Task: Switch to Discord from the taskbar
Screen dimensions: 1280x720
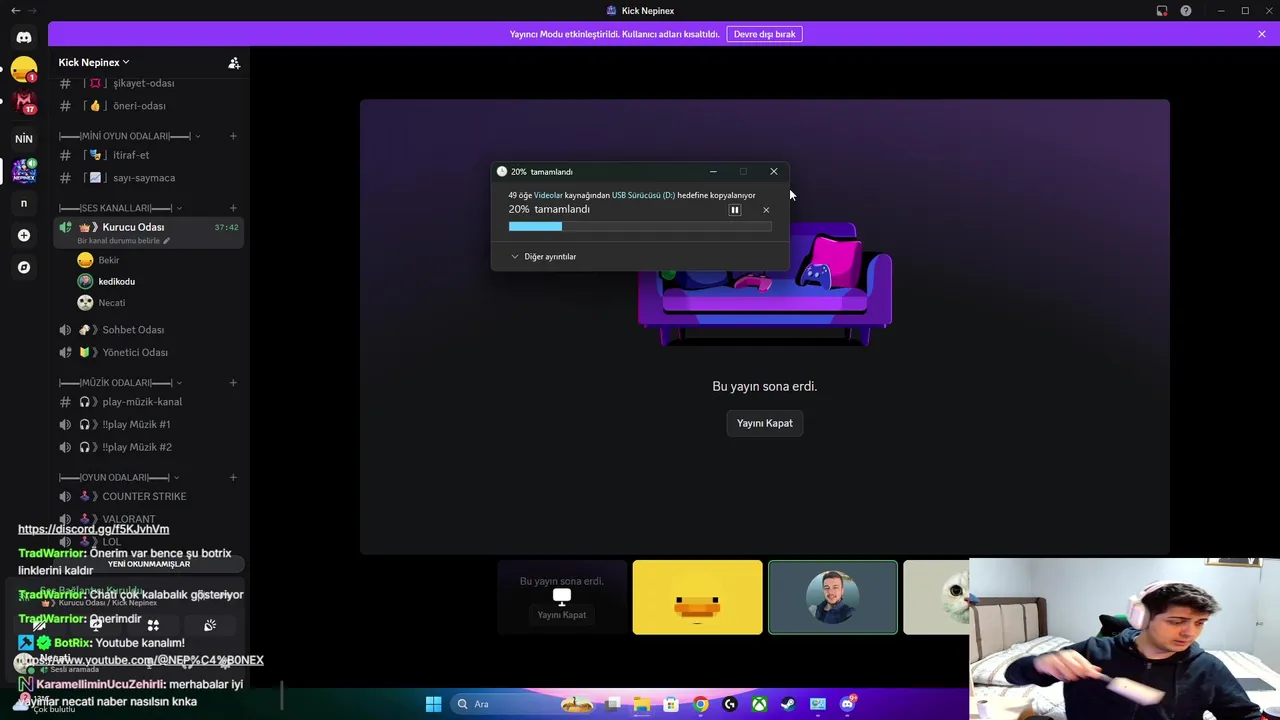Action: [848, 704]
